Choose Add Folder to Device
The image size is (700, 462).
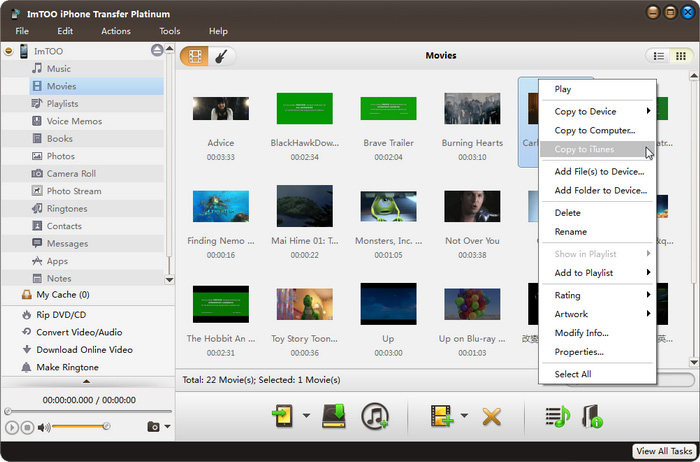pos(597,190)
